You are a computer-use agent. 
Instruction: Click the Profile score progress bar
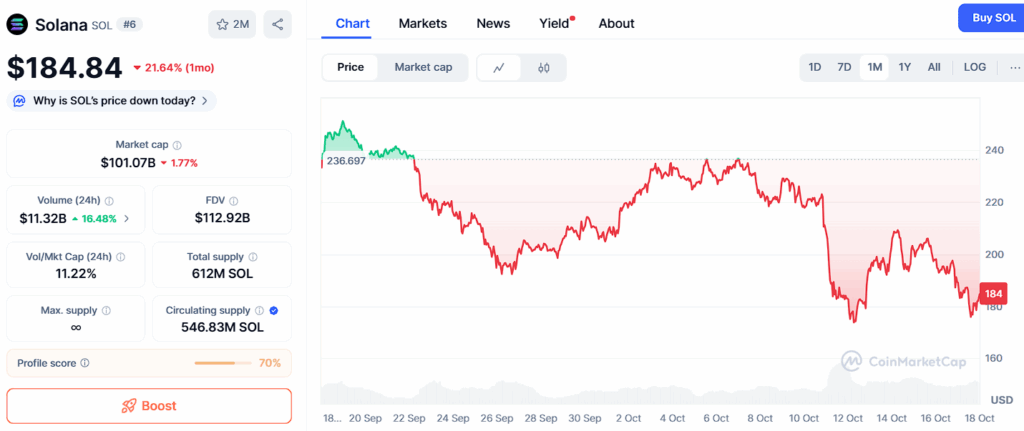(x=223, y=363)
